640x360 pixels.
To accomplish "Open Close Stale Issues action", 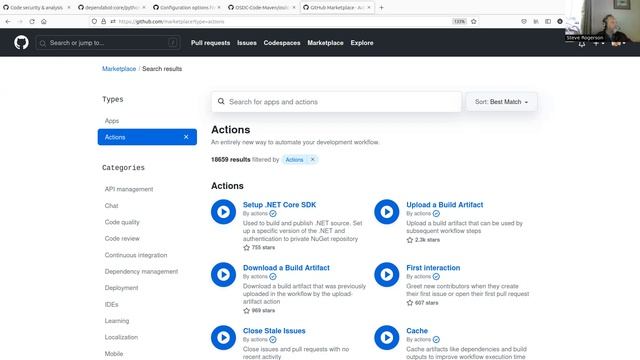I will (274, 331).
